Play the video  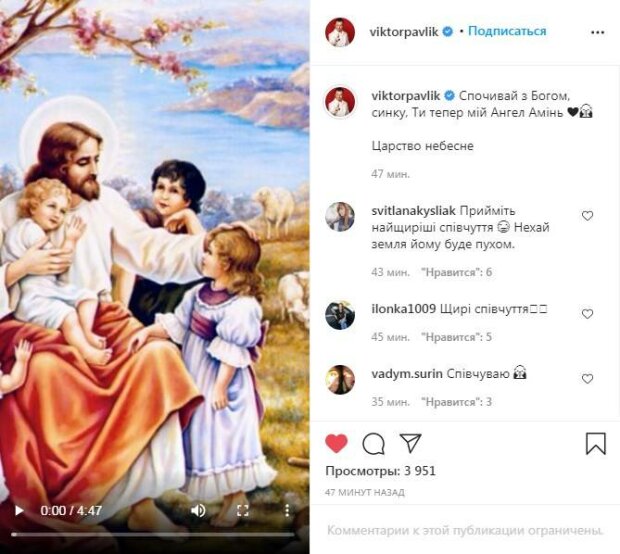click(18, 510)
